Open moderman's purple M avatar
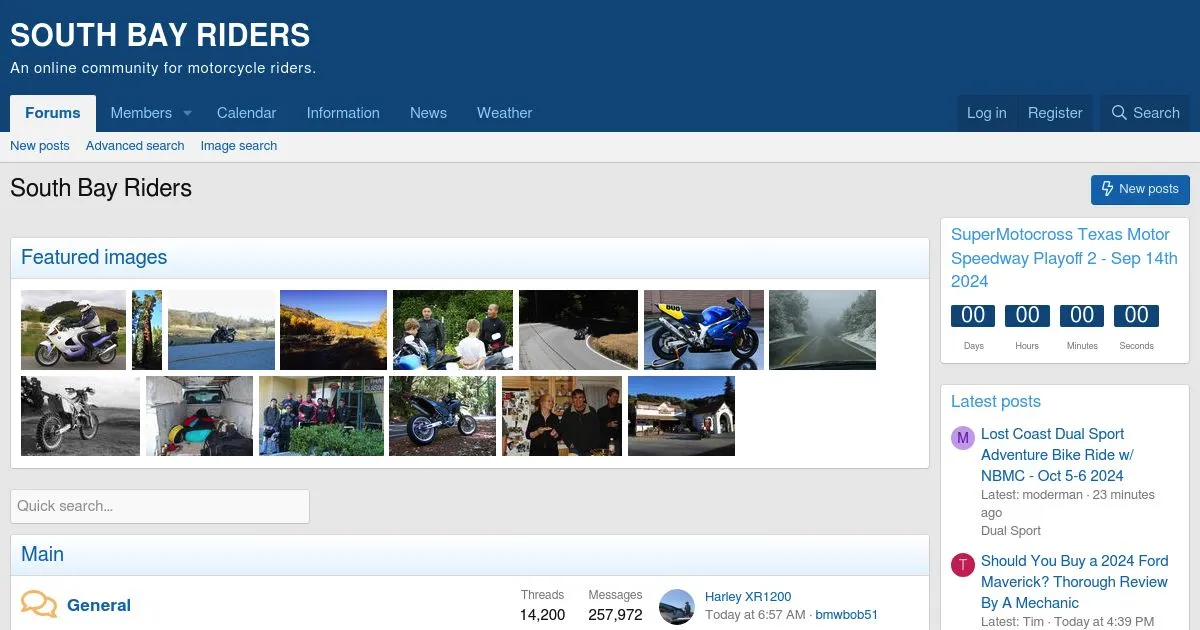This screenshot has width=1200, height=630. pos(962,437)
